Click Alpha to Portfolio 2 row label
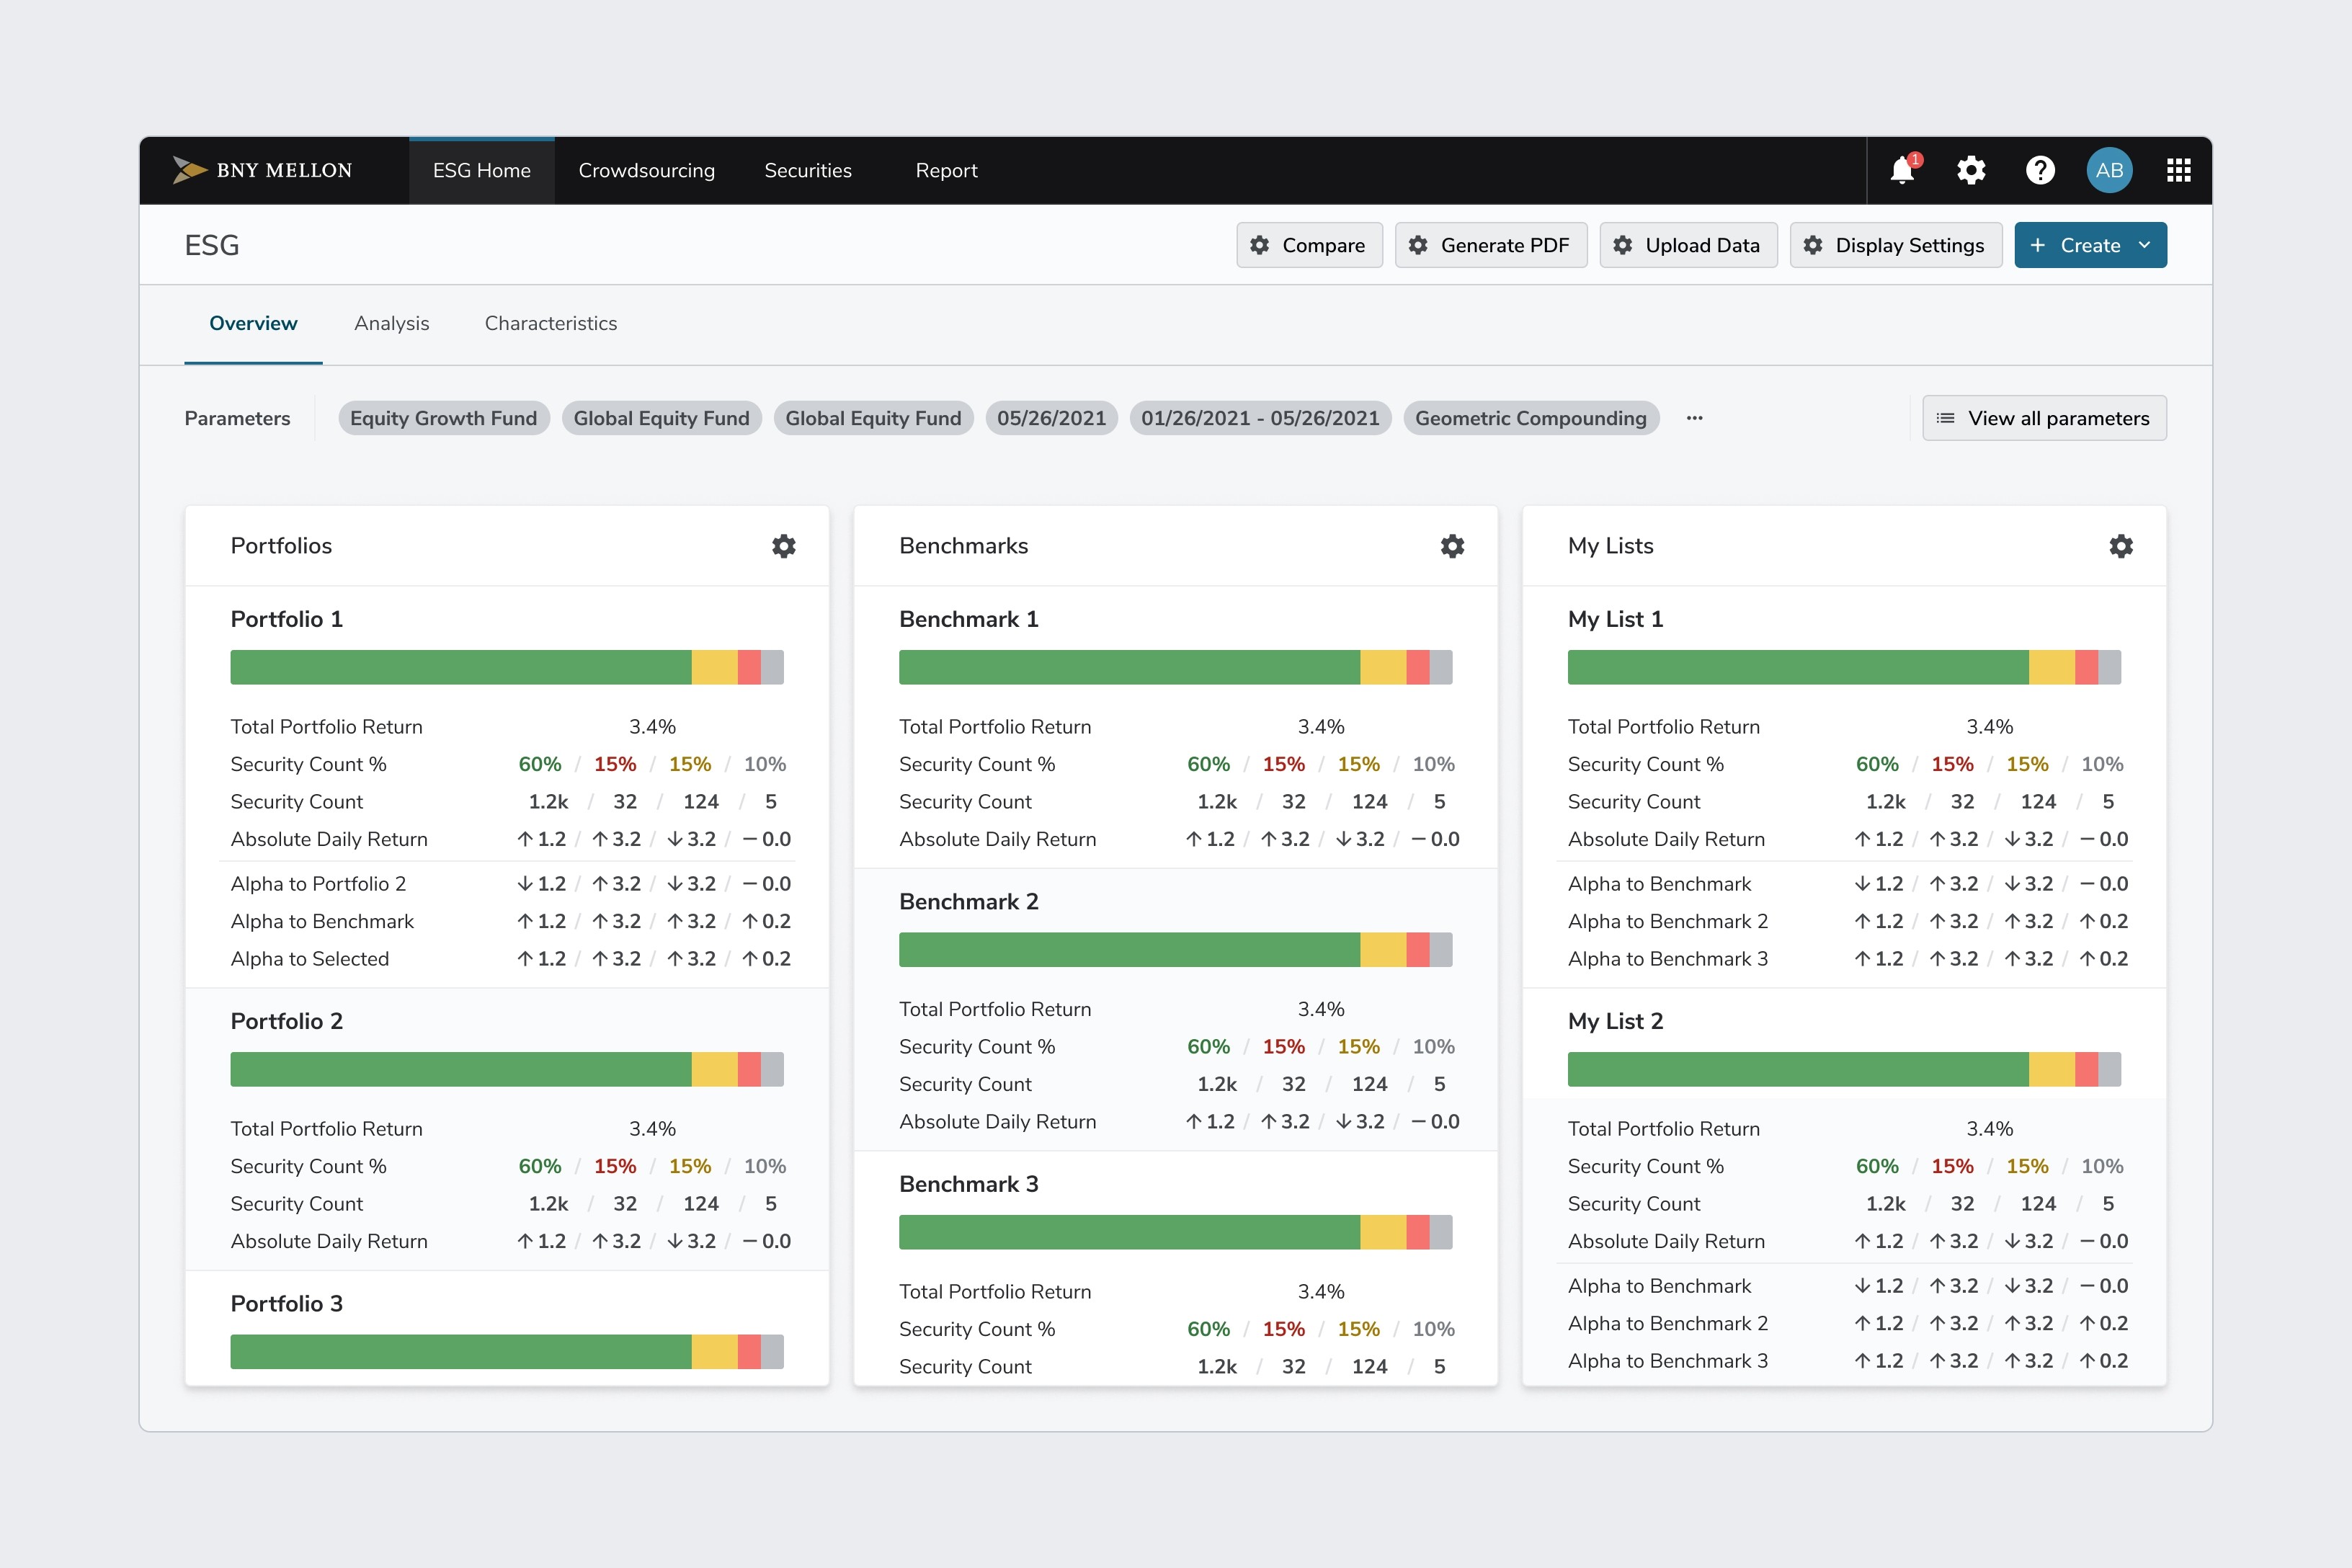This screenshot has width=2352, height=1568. pyautogui.click(x=318, y=884)
